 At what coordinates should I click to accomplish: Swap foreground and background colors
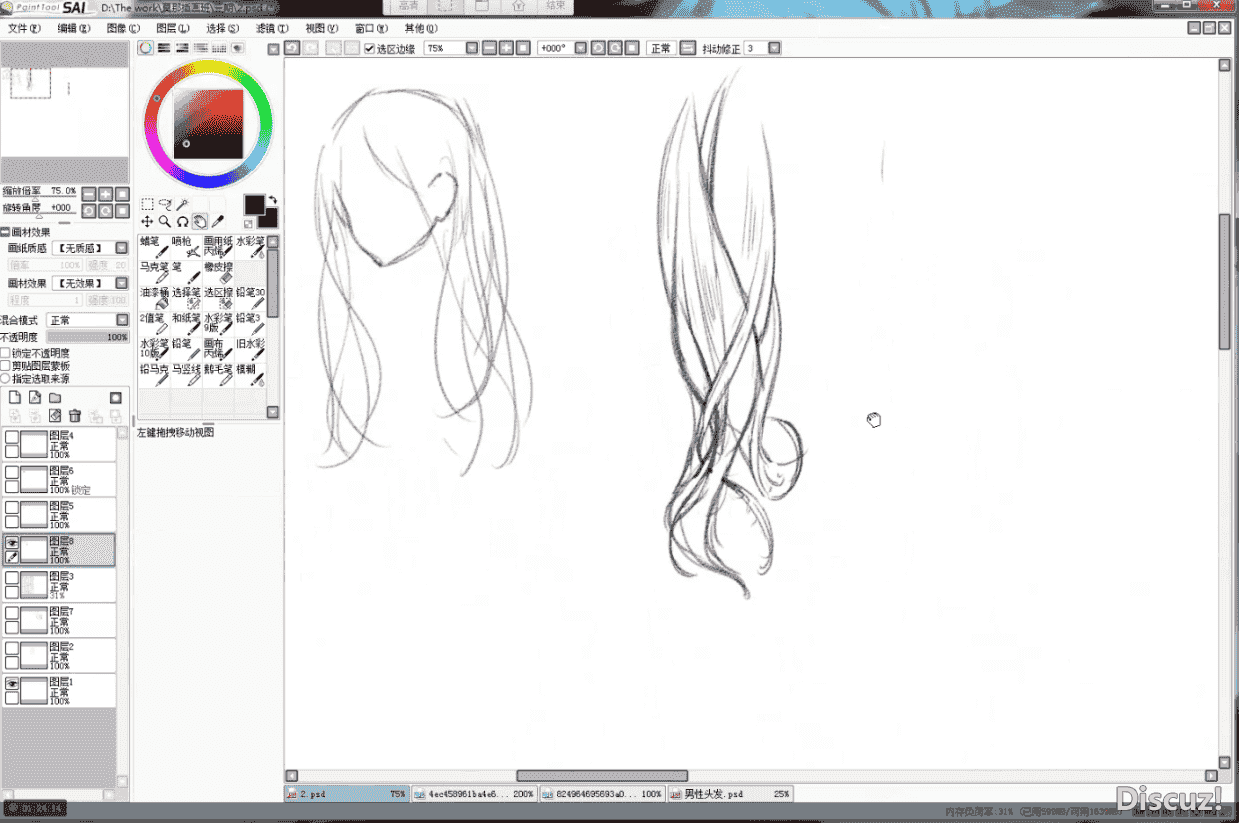[x=271, y=200]
